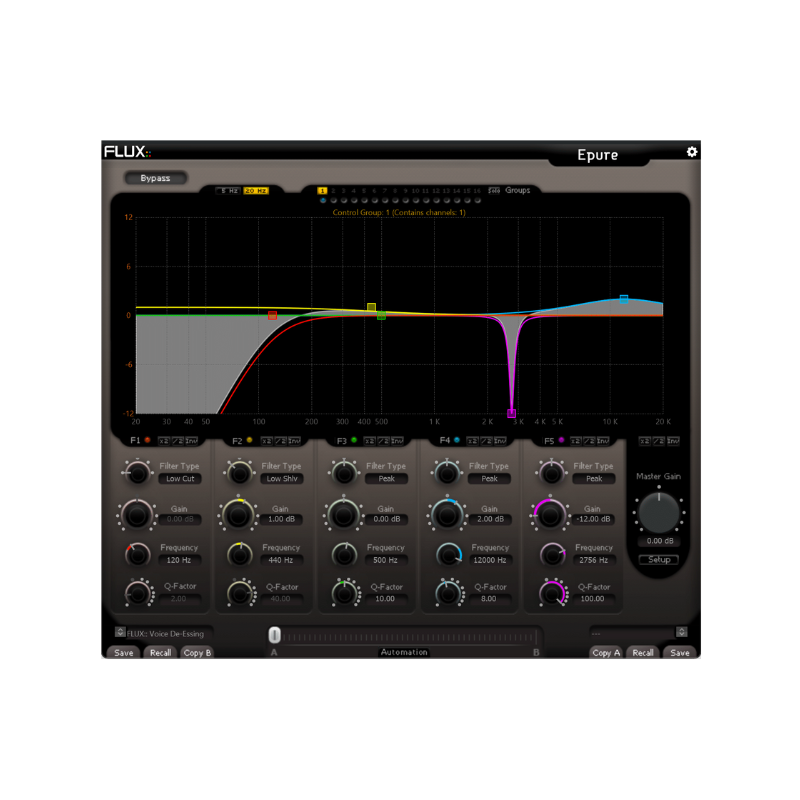This screenshot has width=800, height=800.
Task: Click the magenta F5 node on graph
Action: point(512,413)
